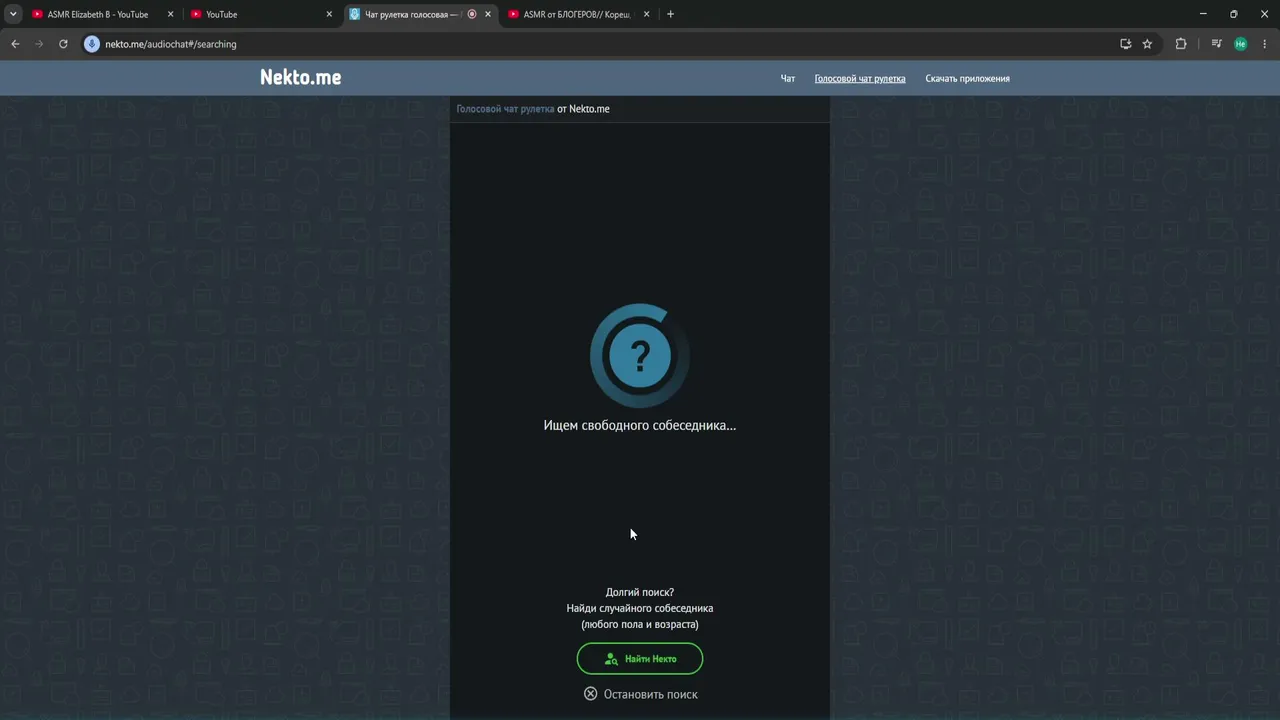Click the Найти Некто button
Viewport: 1280px width, 720px height.
tap(640, 659)
